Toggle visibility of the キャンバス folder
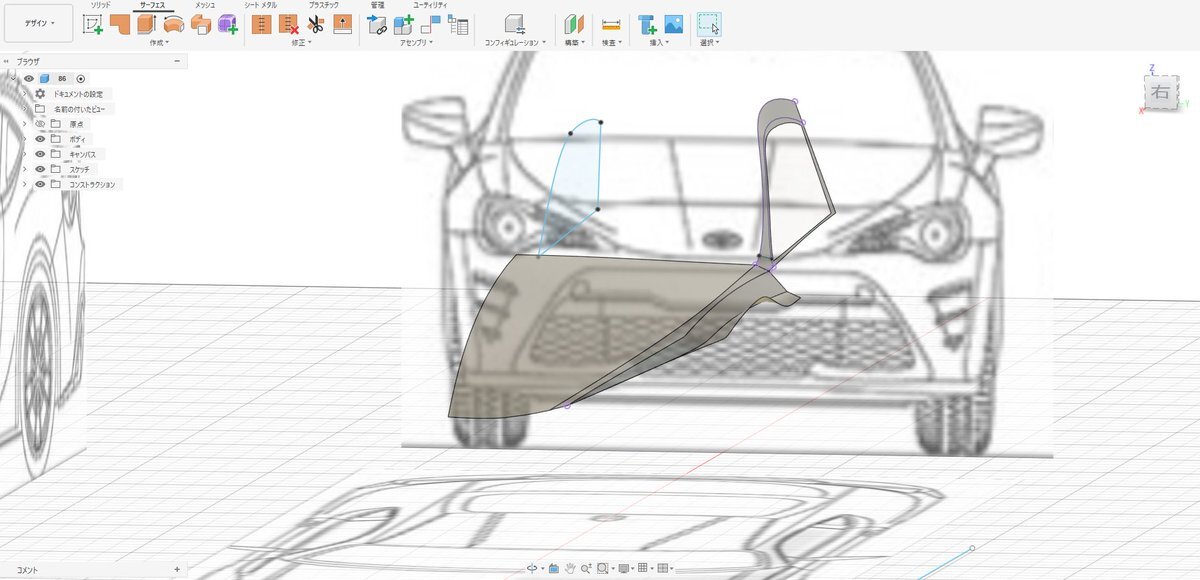The image size is (1200, 580). coord(40,154)
